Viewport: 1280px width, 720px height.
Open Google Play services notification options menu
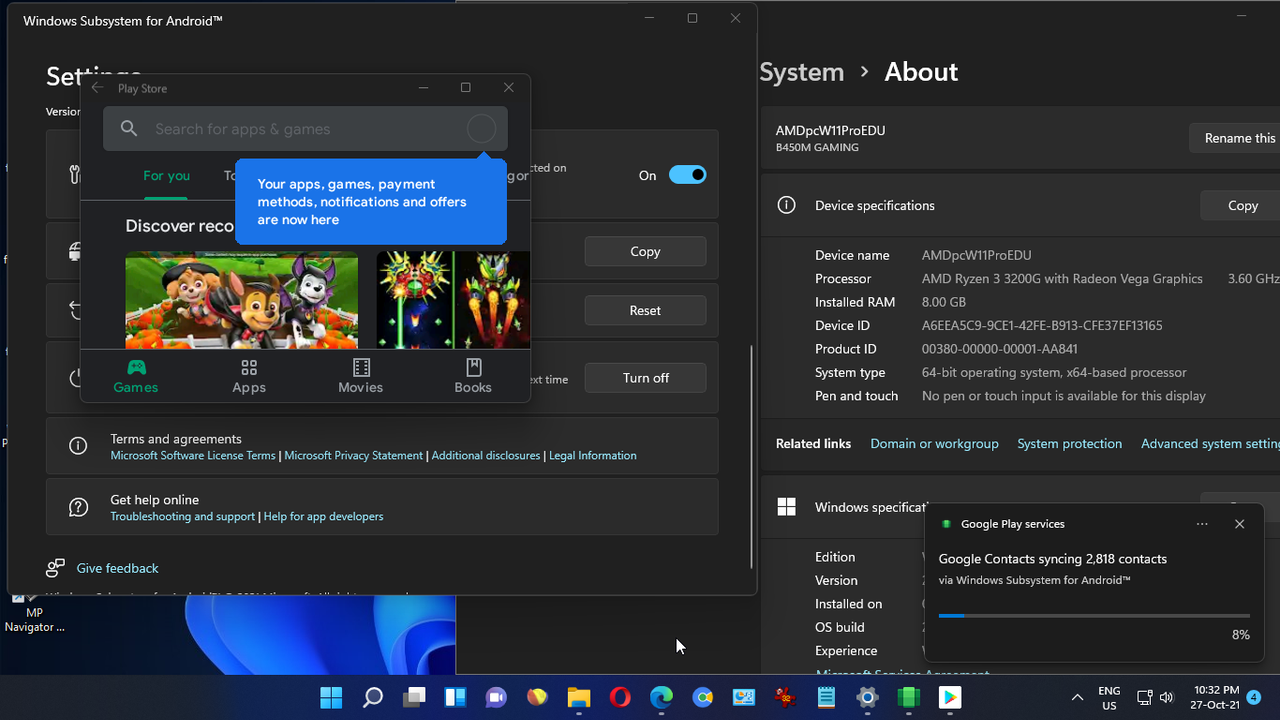tap(1202, 524)
